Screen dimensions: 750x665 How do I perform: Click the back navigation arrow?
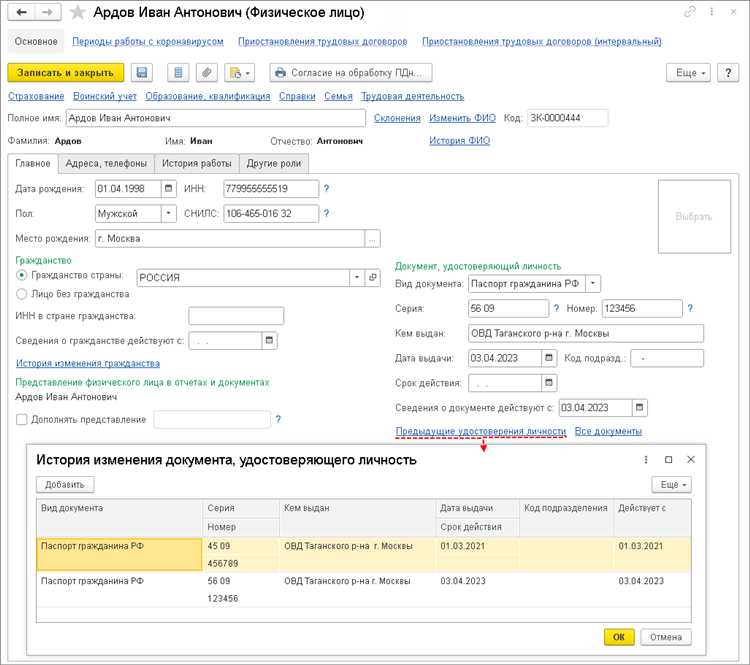(22, 13)
